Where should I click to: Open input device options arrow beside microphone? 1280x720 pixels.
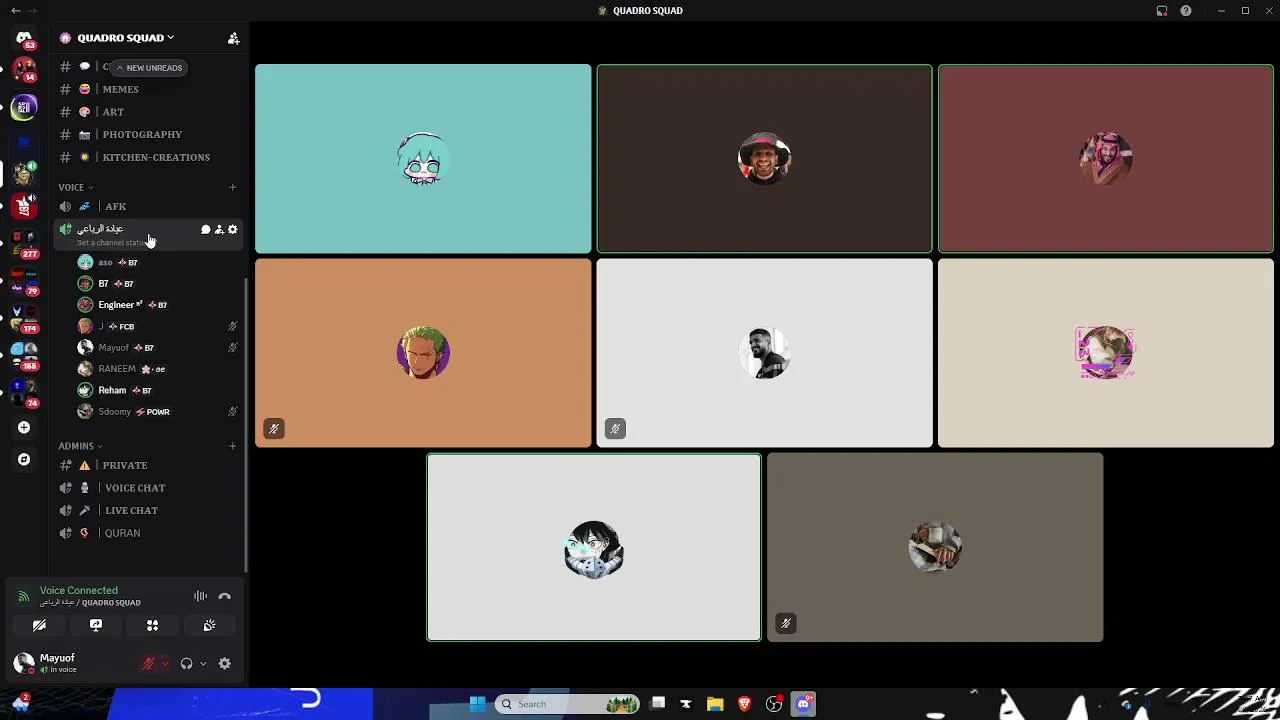pyautogui.click(x=165, y=664)
